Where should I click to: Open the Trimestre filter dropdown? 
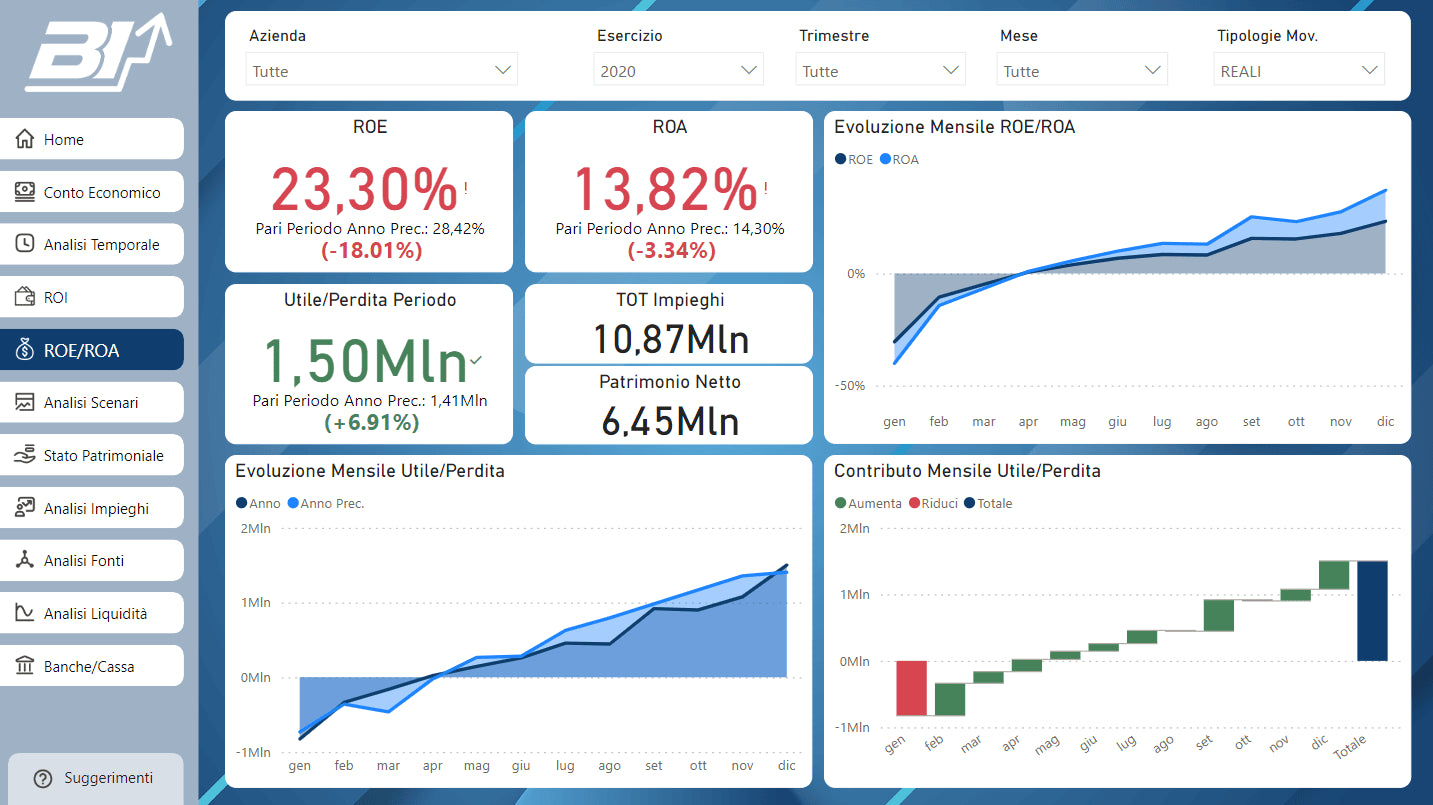[x=880, y=70]
